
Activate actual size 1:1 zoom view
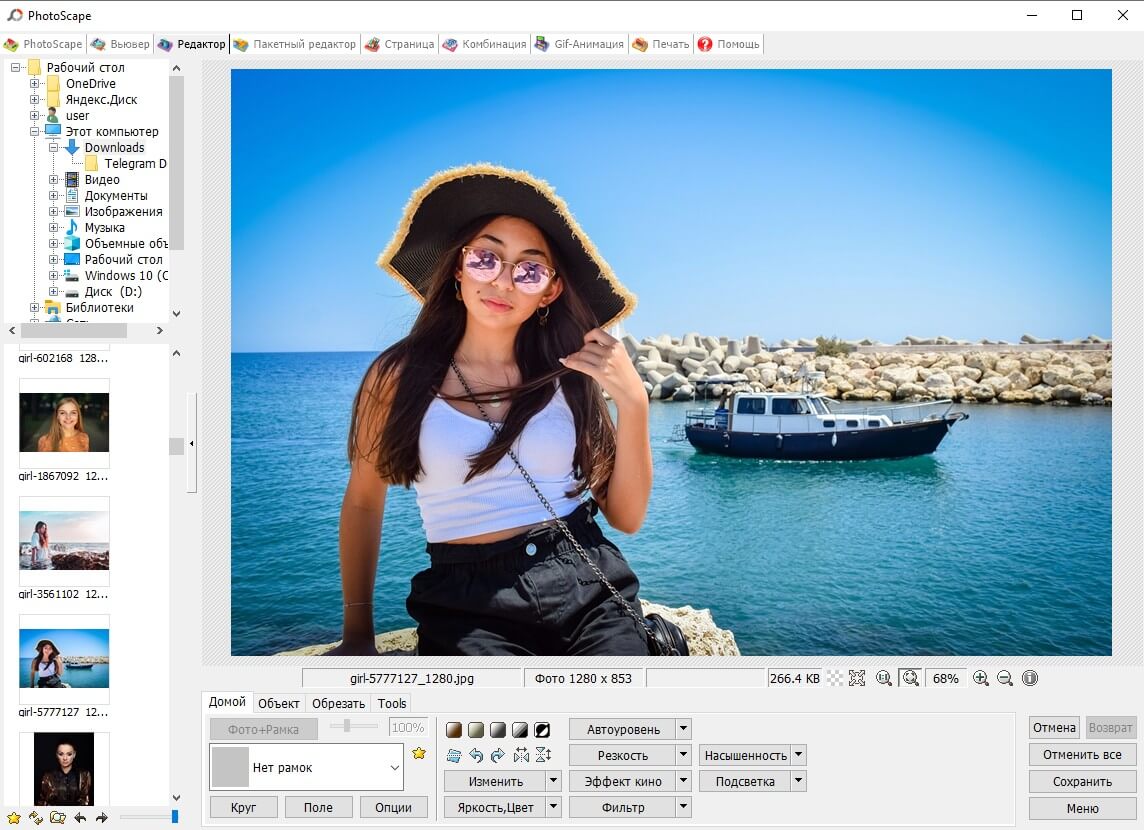[883, 678]
